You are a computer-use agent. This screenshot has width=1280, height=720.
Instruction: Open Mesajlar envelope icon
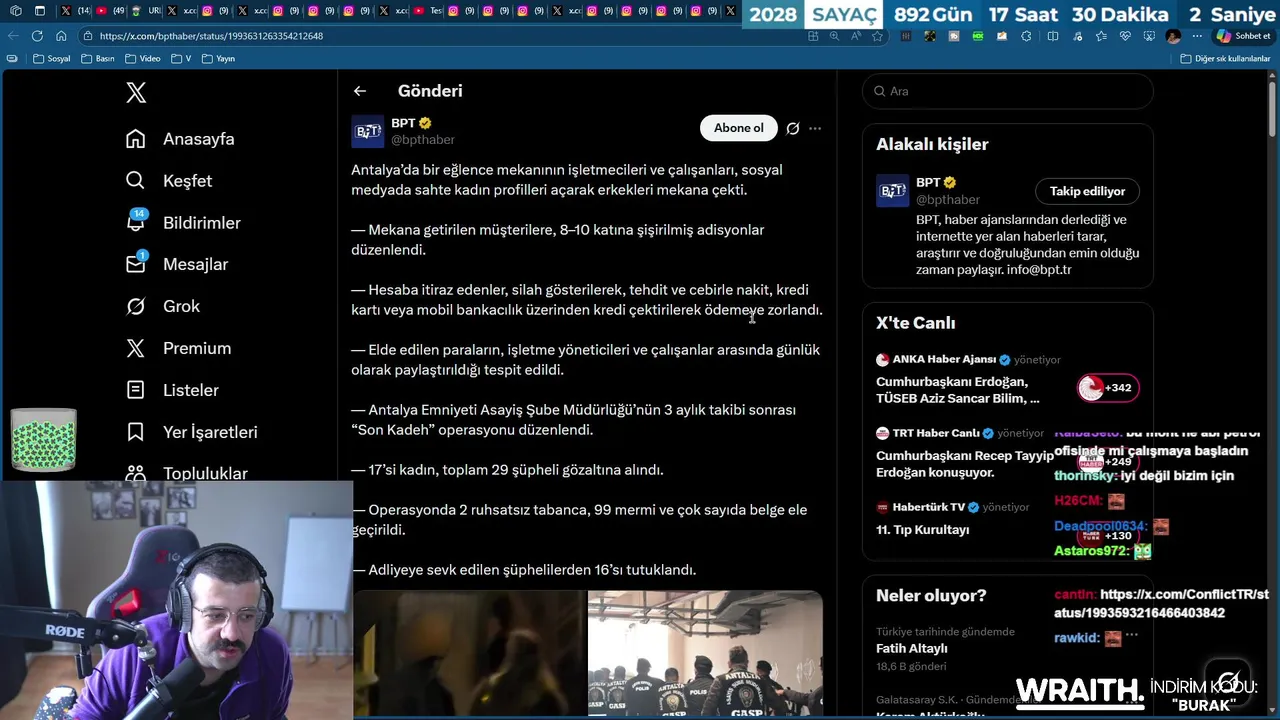point(136,264)
